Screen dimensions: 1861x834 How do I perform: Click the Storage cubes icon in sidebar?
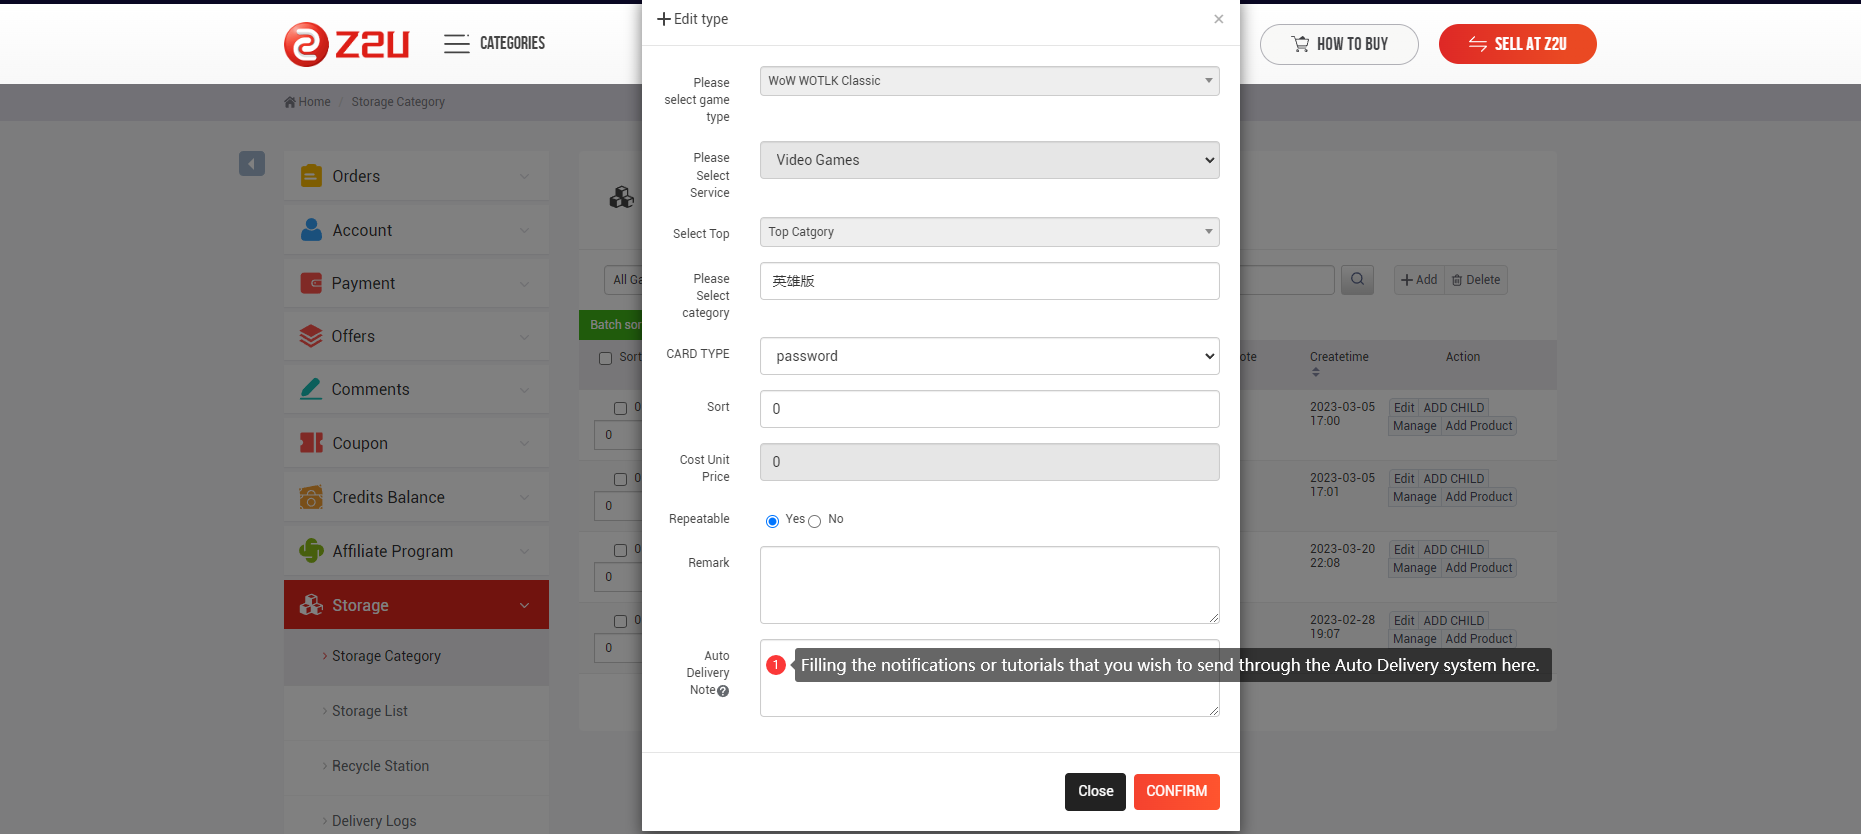(x=311, y=605)
